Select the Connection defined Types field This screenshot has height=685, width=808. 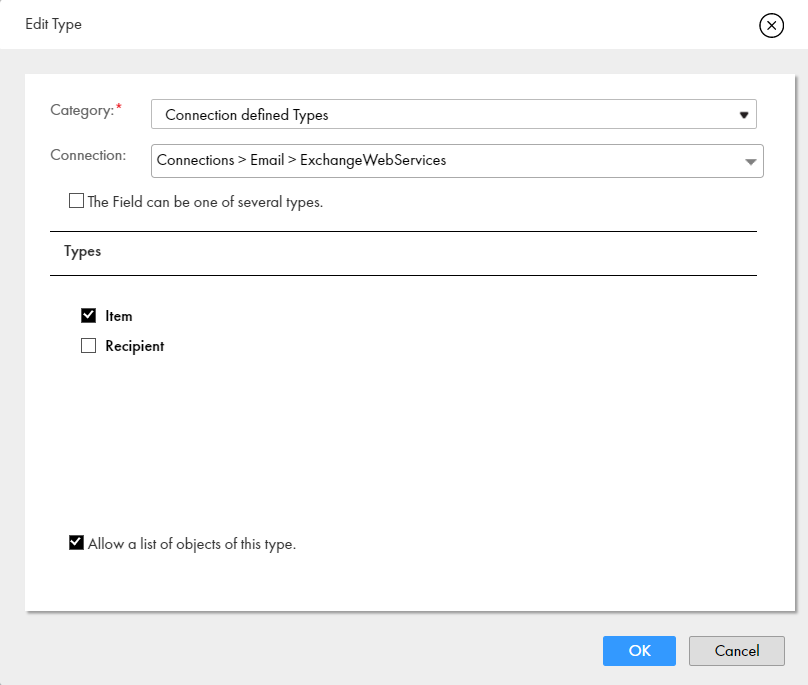[453, 114]
